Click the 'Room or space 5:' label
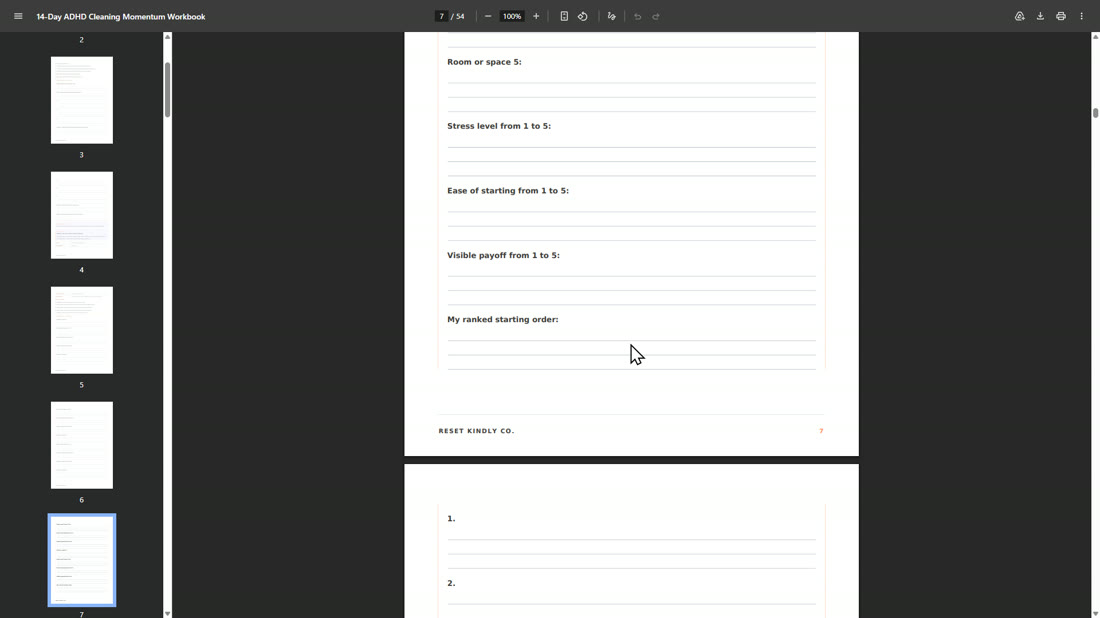Image resolution: width=1100 pixels, height=618 pixels. (x=484, y=62)
